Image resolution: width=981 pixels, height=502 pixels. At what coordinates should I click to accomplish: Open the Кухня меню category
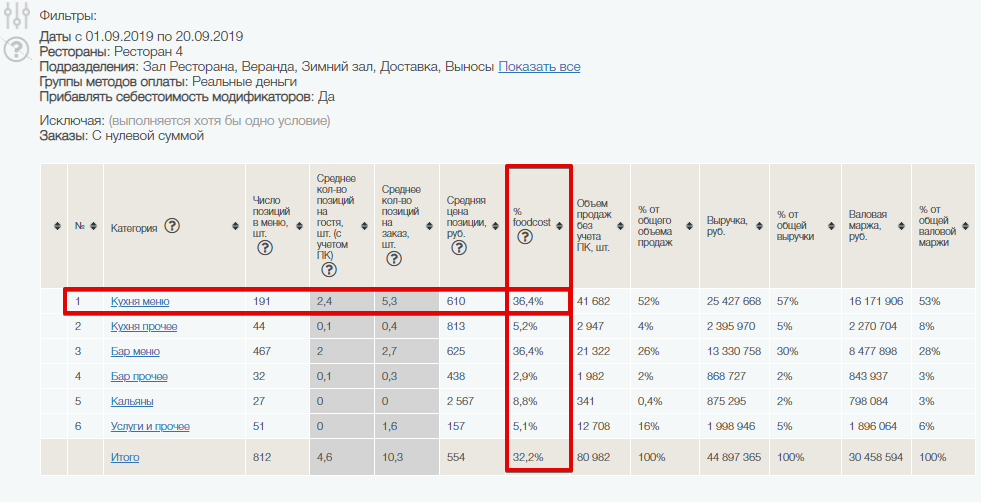point(139,301)
